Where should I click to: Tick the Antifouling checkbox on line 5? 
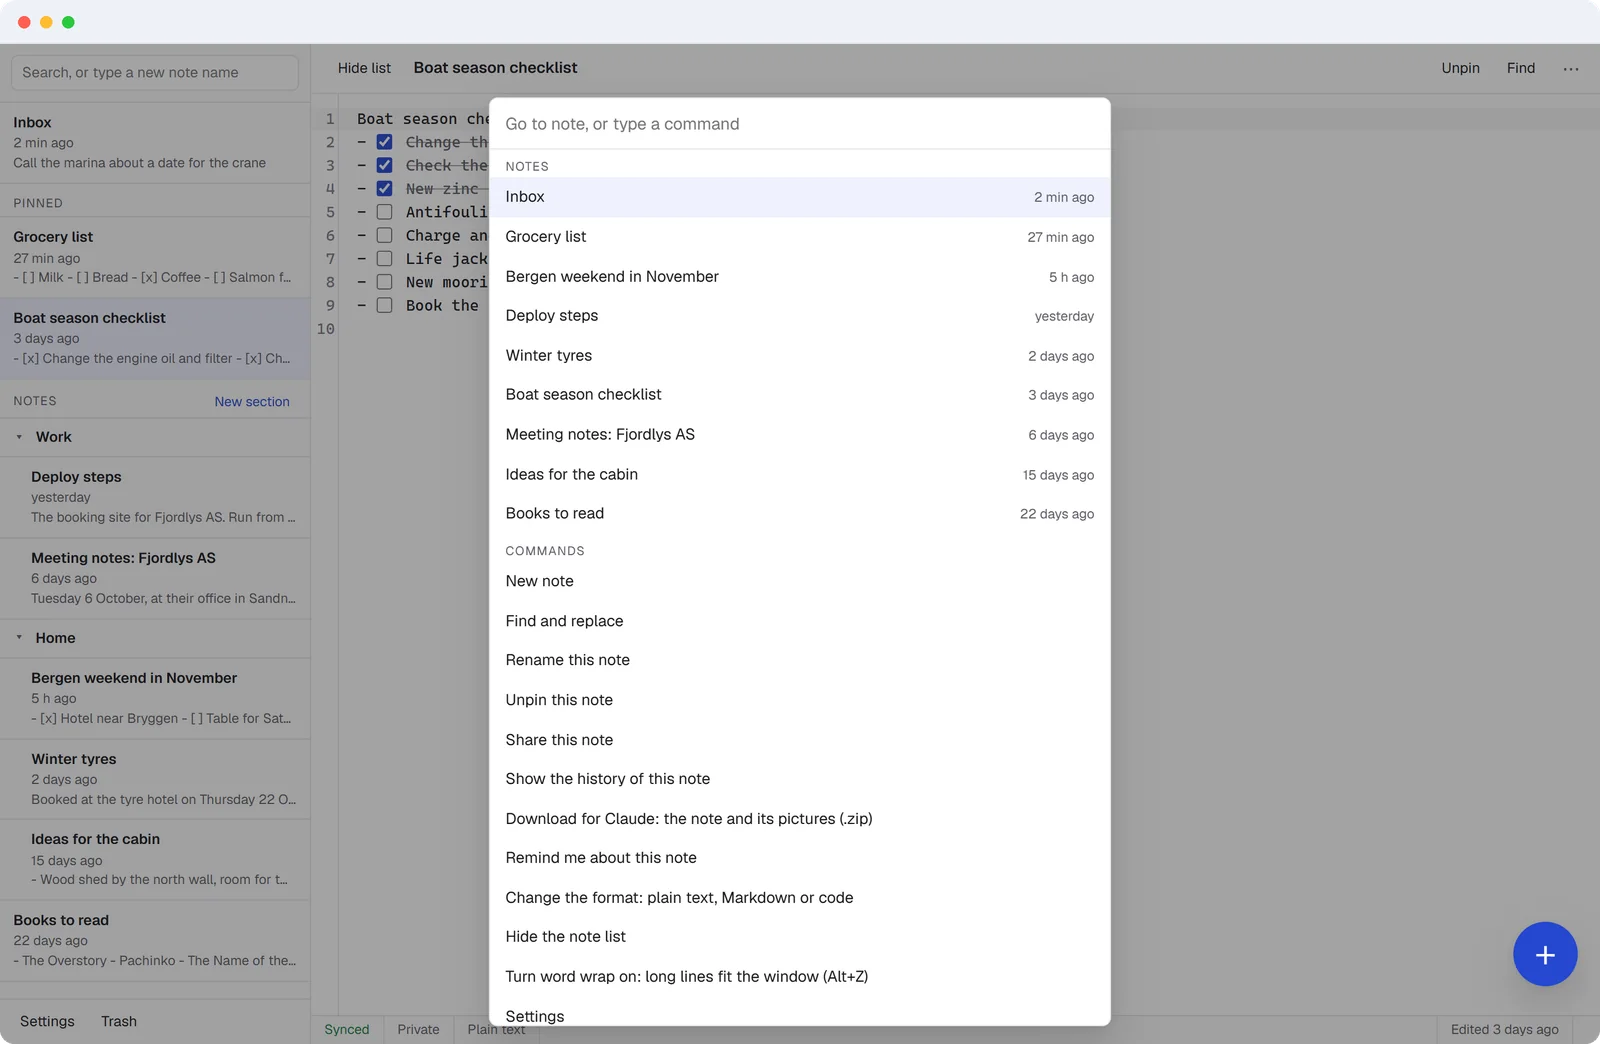384,212
